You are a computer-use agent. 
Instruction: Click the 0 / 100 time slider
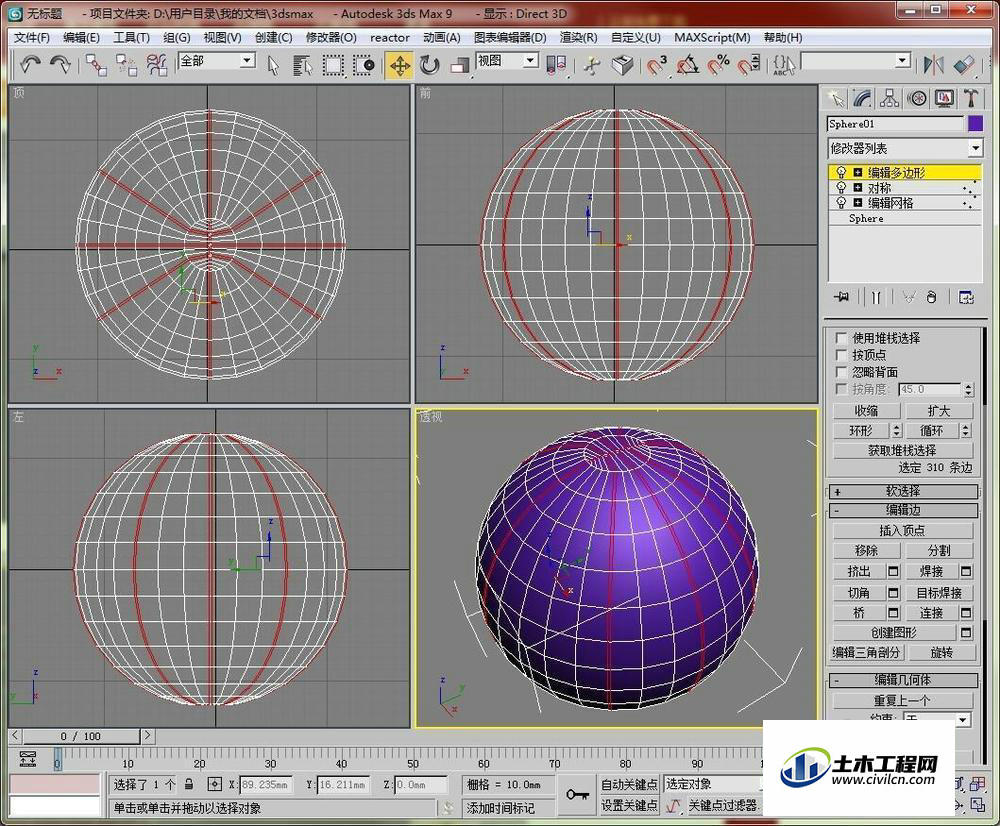click(81, 736)
